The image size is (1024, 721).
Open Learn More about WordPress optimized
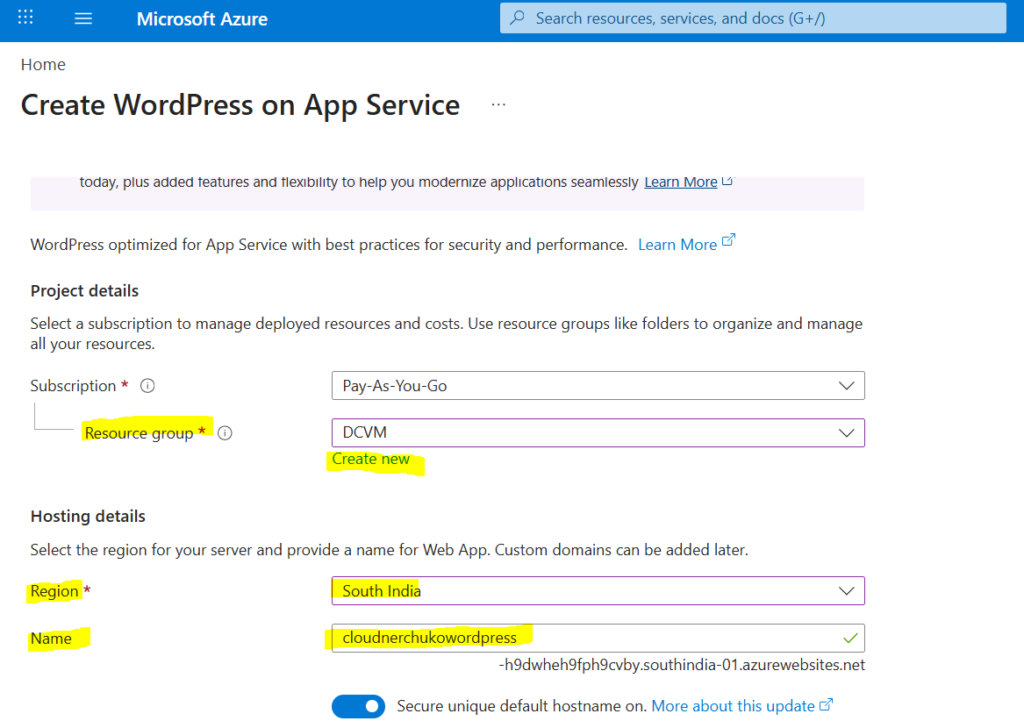pos(677,245)
